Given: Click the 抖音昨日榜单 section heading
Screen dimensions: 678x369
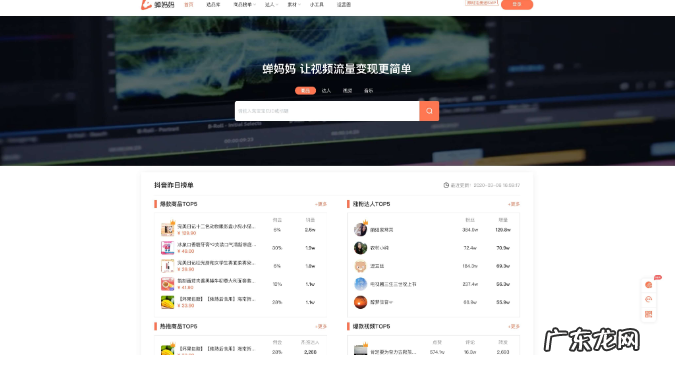Looking at the screenshot, I should (x=174, y=185).
